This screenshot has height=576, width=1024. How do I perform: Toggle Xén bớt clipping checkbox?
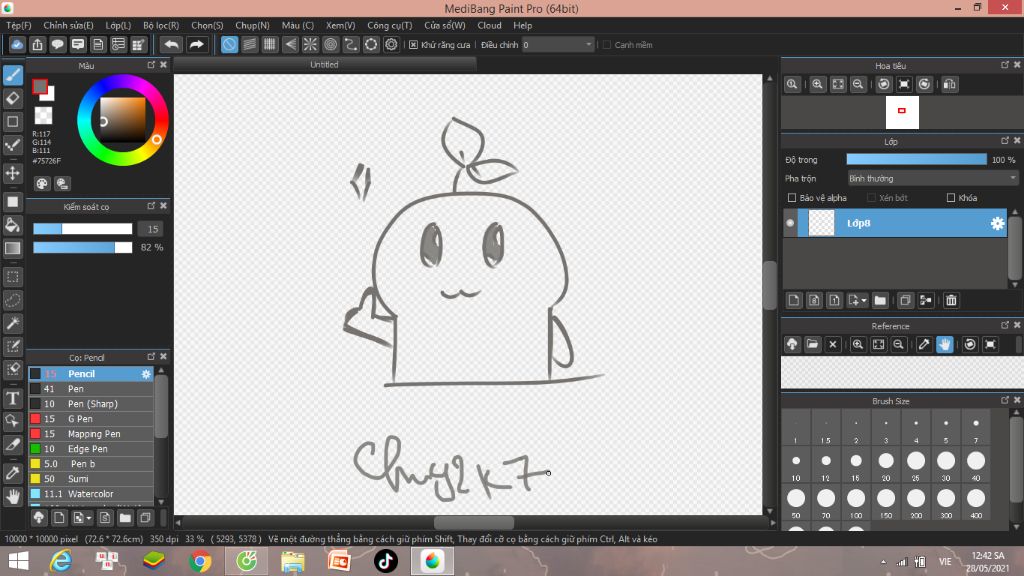click(871, 198)
